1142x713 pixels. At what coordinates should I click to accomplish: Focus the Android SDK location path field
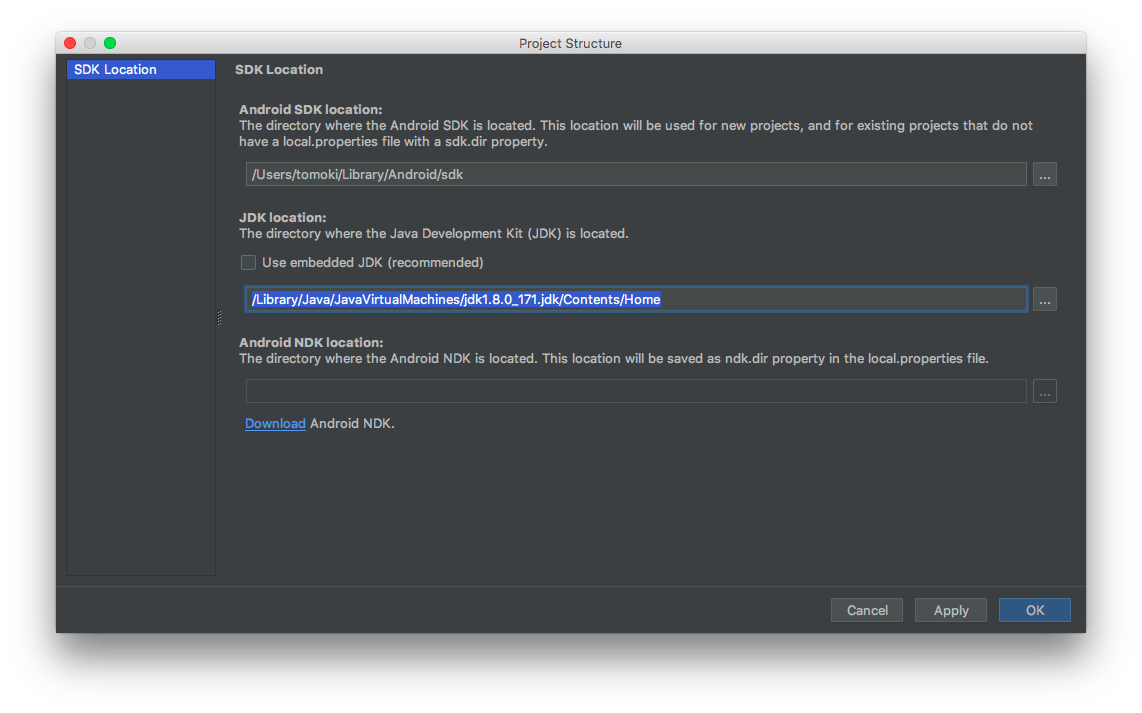(636, 175)
